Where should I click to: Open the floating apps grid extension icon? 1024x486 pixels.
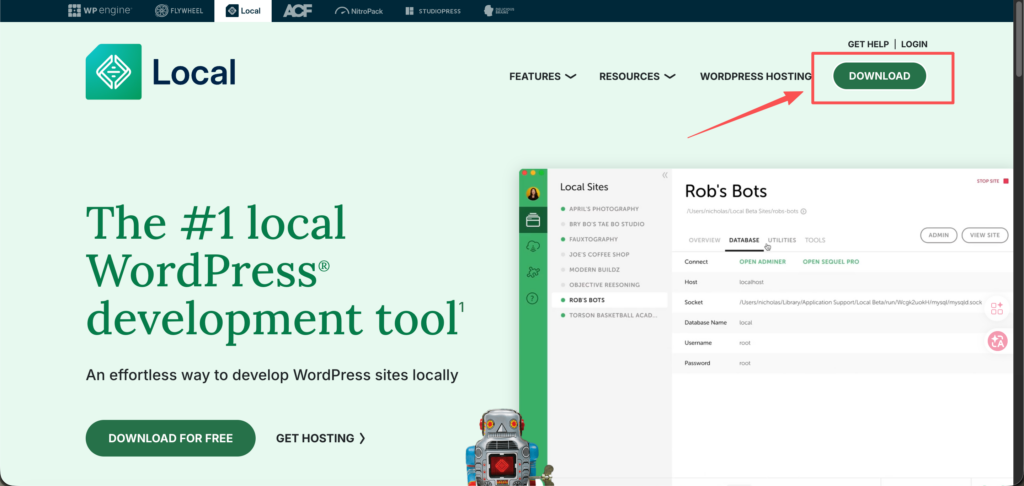[x=997, y=308]
